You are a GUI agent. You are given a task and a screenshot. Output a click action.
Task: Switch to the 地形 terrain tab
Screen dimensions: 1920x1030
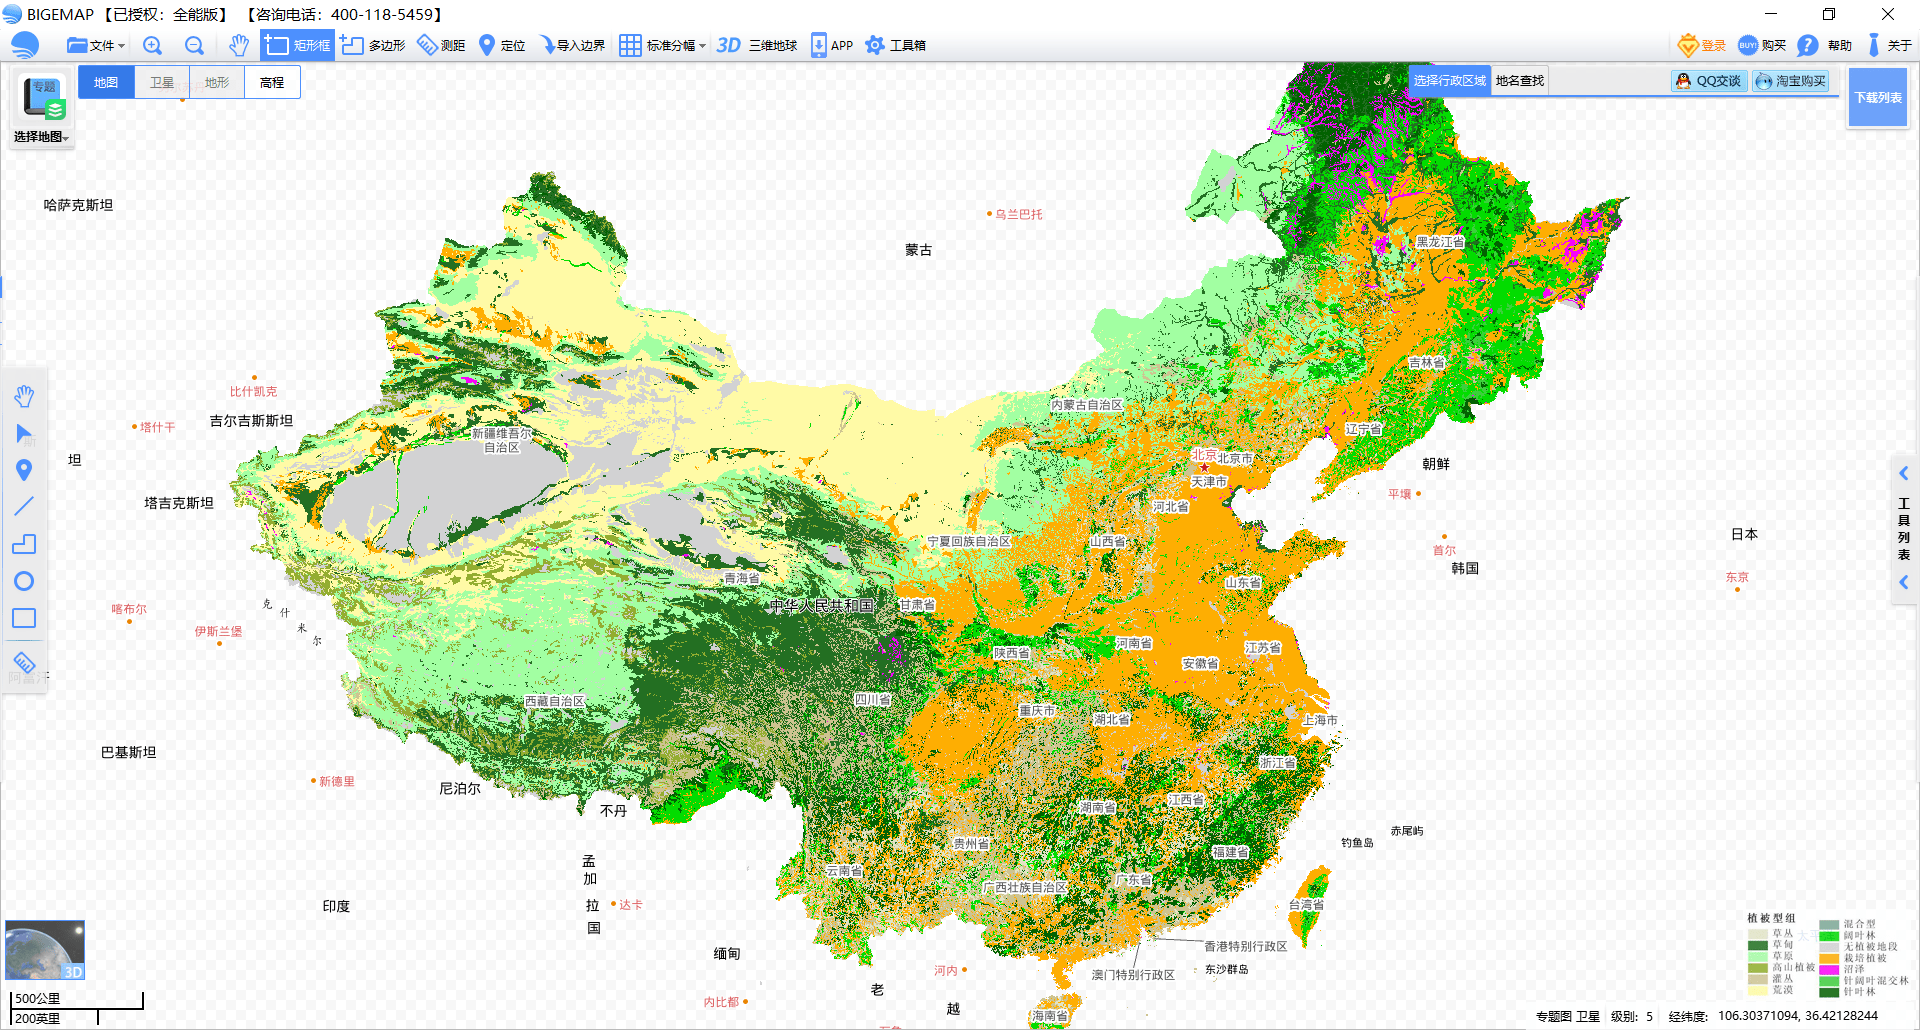click(217, 82)
